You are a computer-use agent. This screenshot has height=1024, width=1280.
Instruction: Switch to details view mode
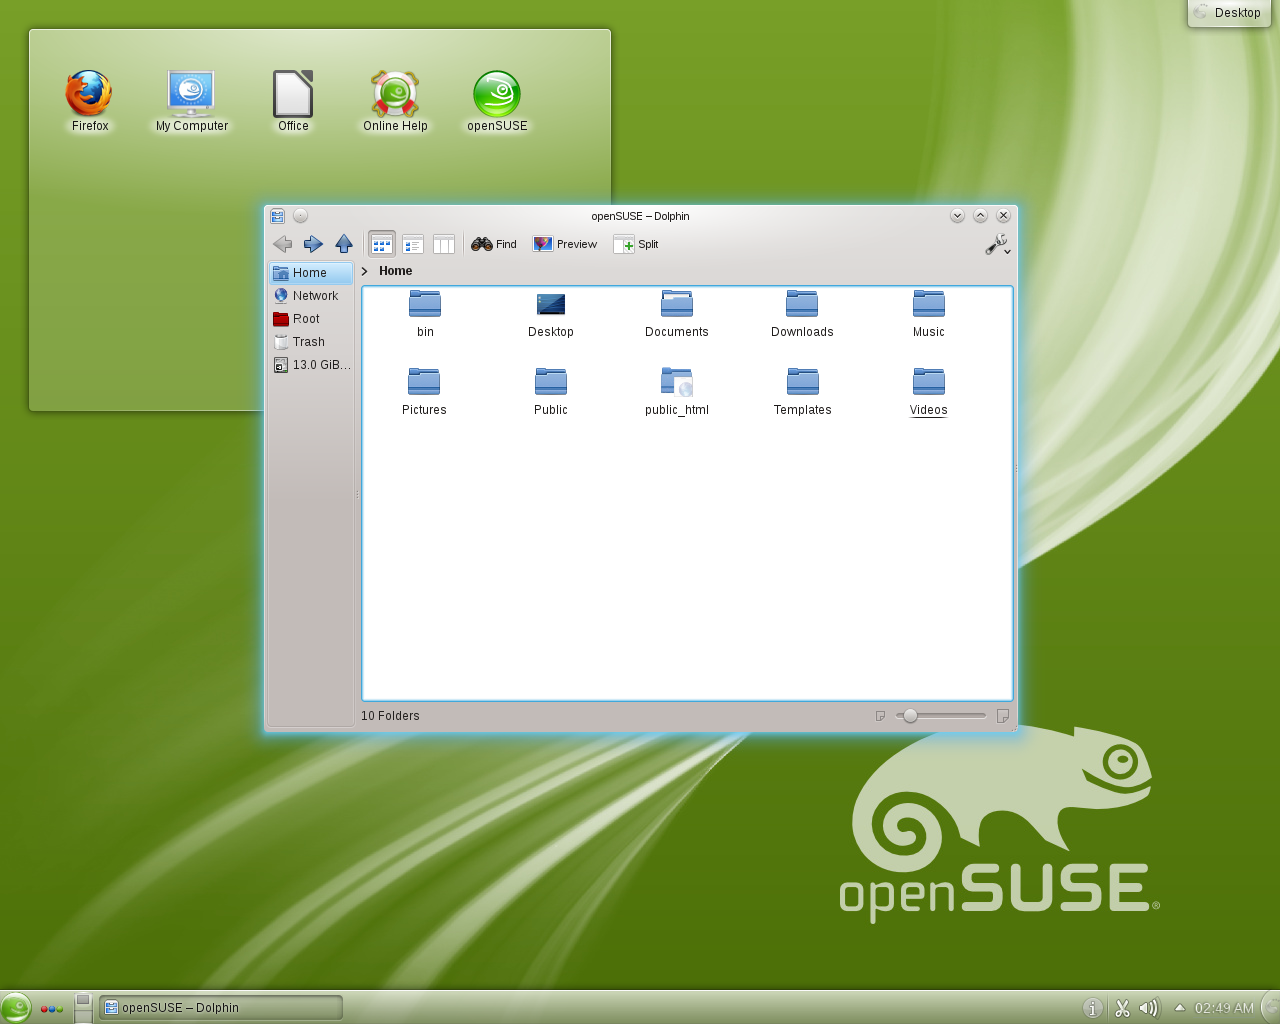click(x=412, y=243)
